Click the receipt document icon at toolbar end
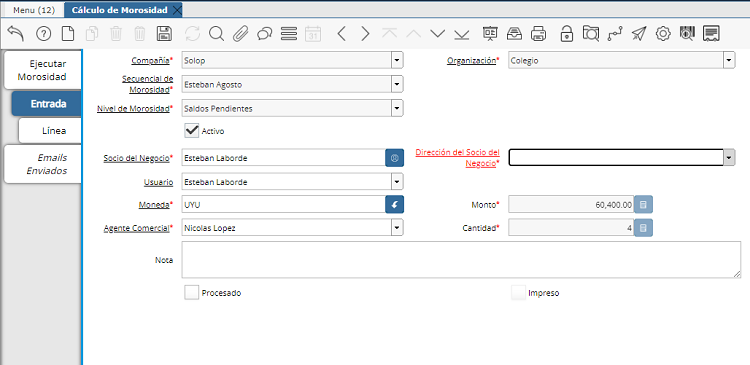Viewport: 750px width, 365px height. 712,33
